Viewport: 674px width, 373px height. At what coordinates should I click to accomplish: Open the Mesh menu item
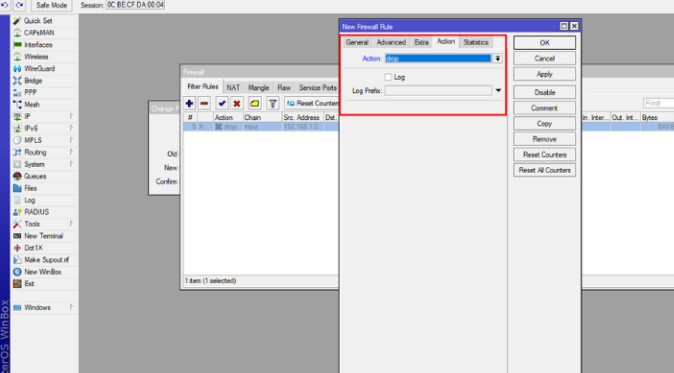click(31, 104)
